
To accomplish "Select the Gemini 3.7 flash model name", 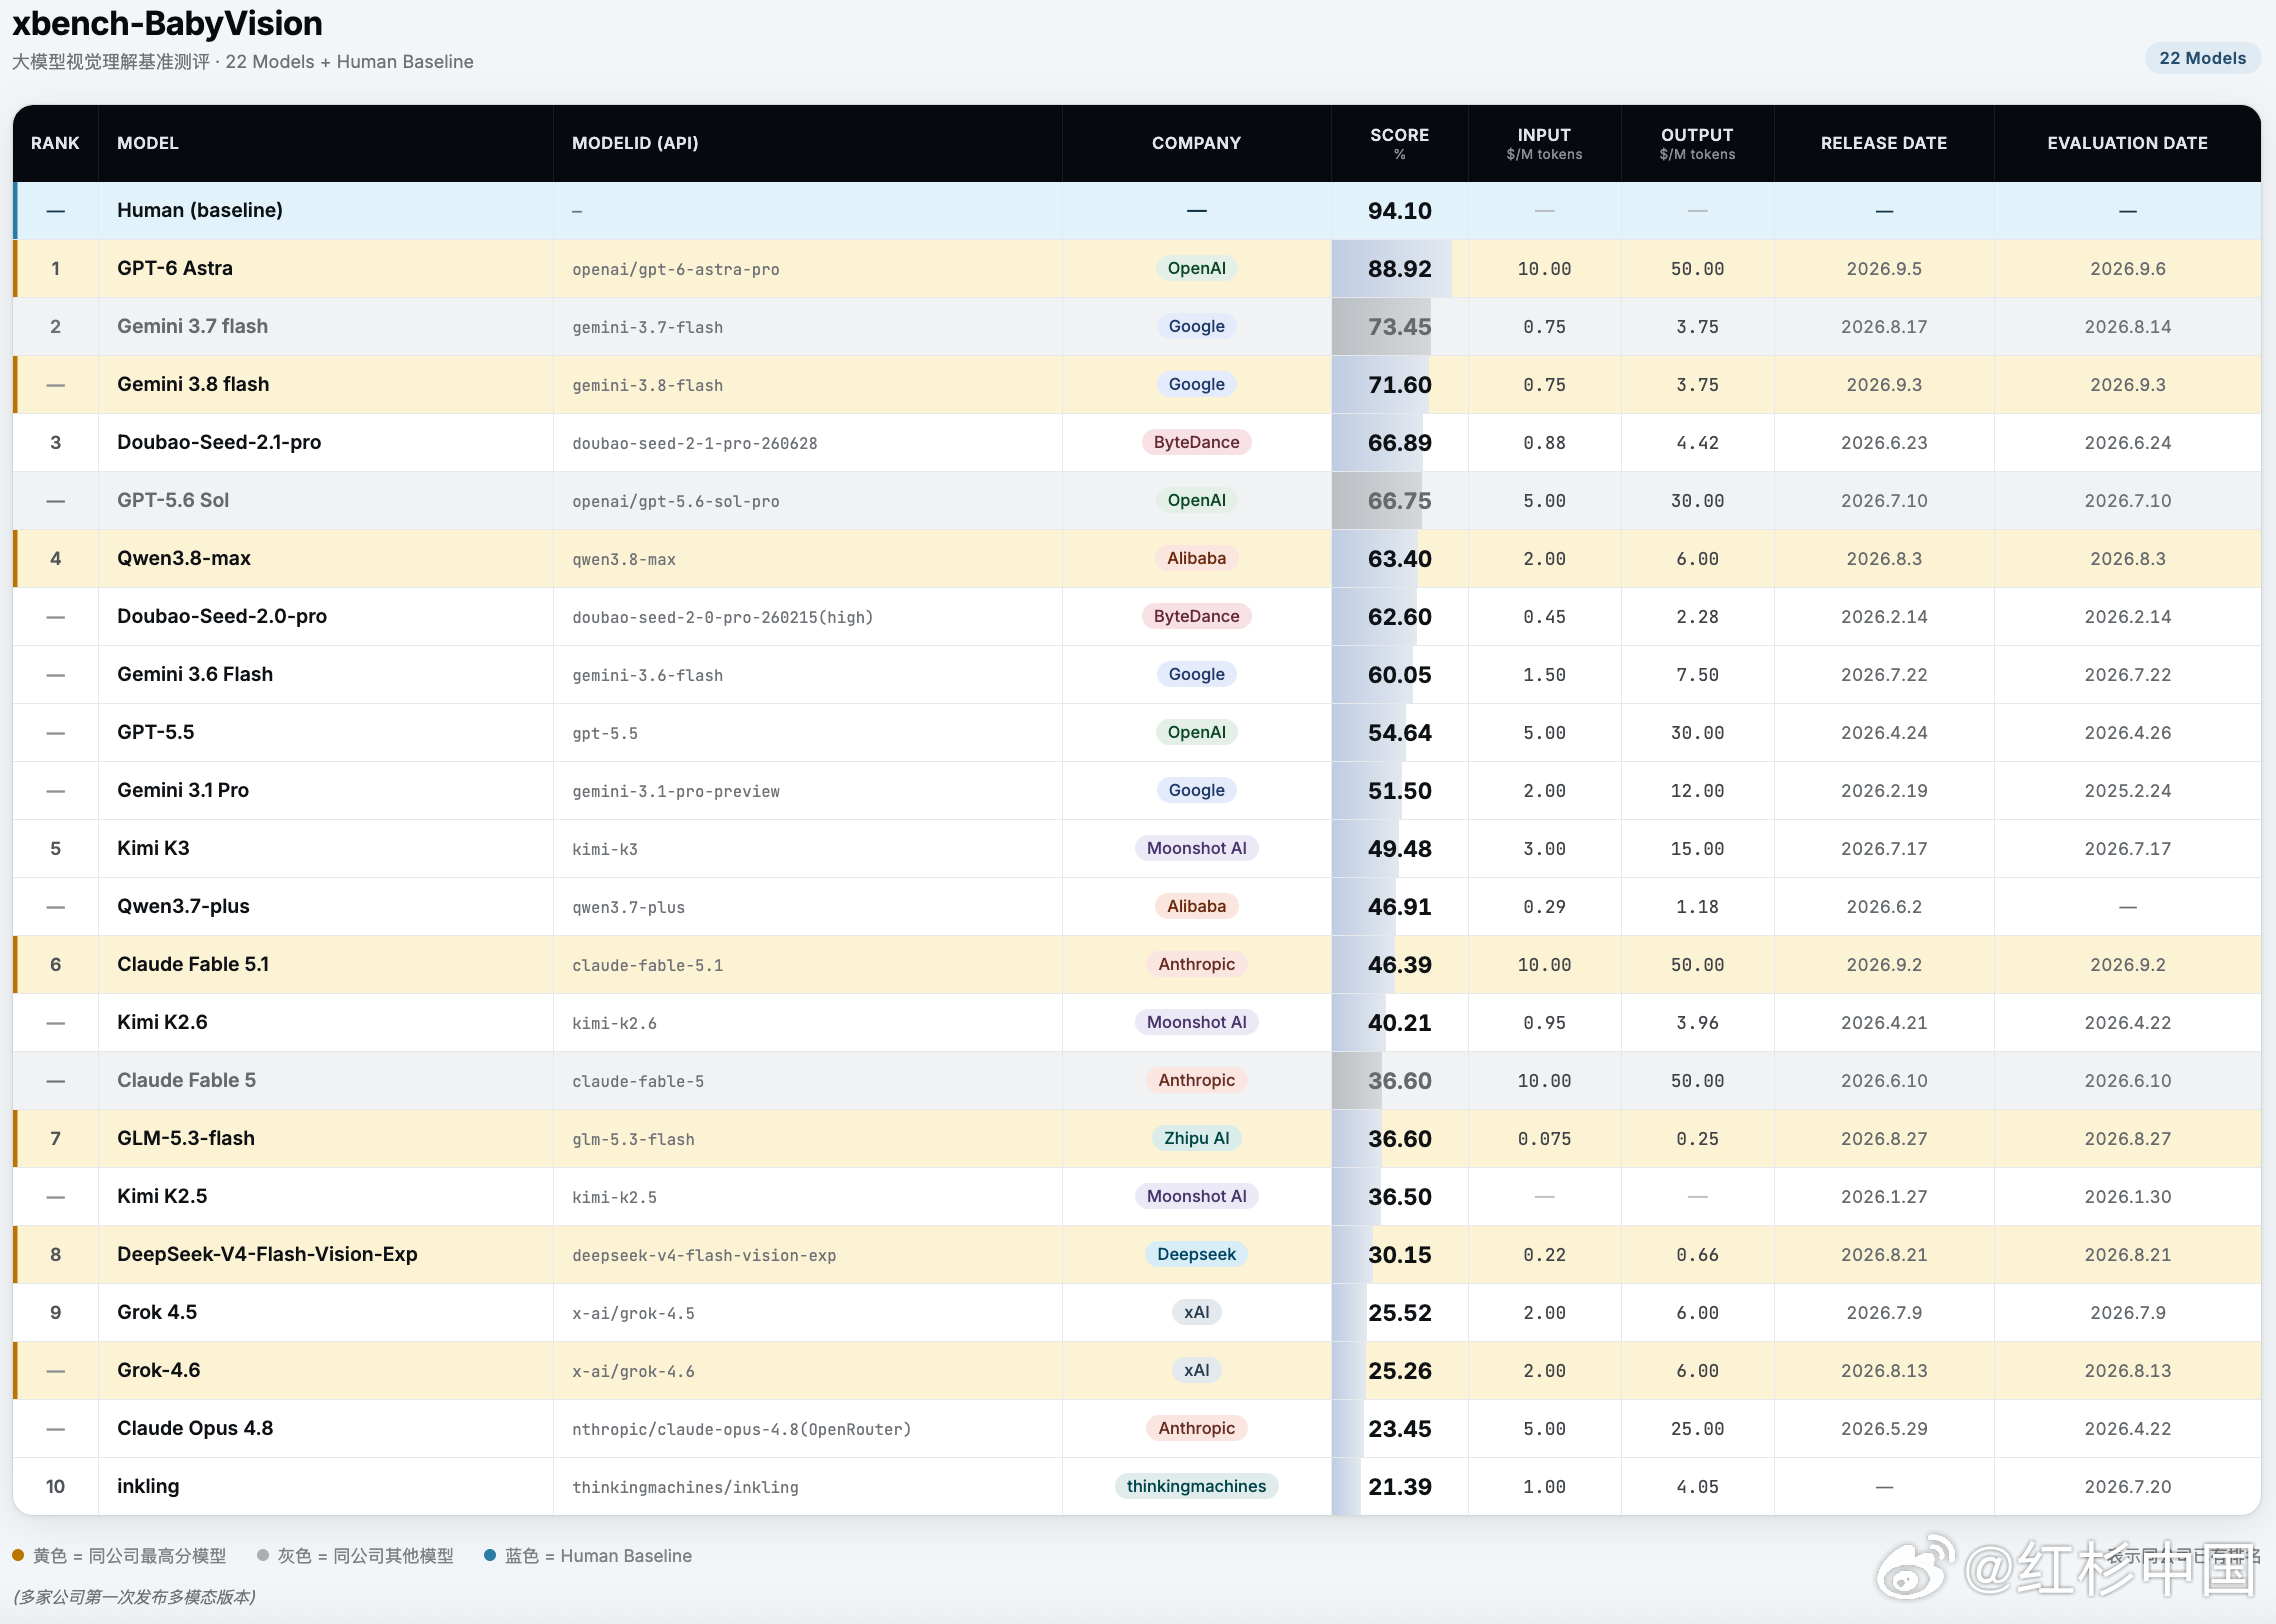I will tap(192, 326).
